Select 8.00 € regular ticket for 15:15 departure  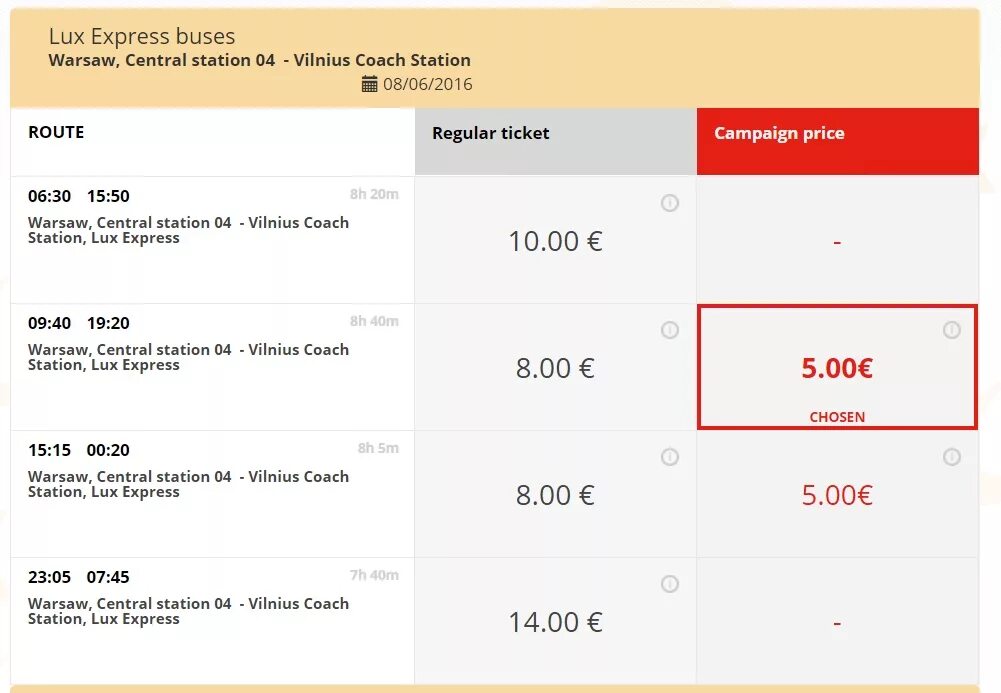click(555, 495)
